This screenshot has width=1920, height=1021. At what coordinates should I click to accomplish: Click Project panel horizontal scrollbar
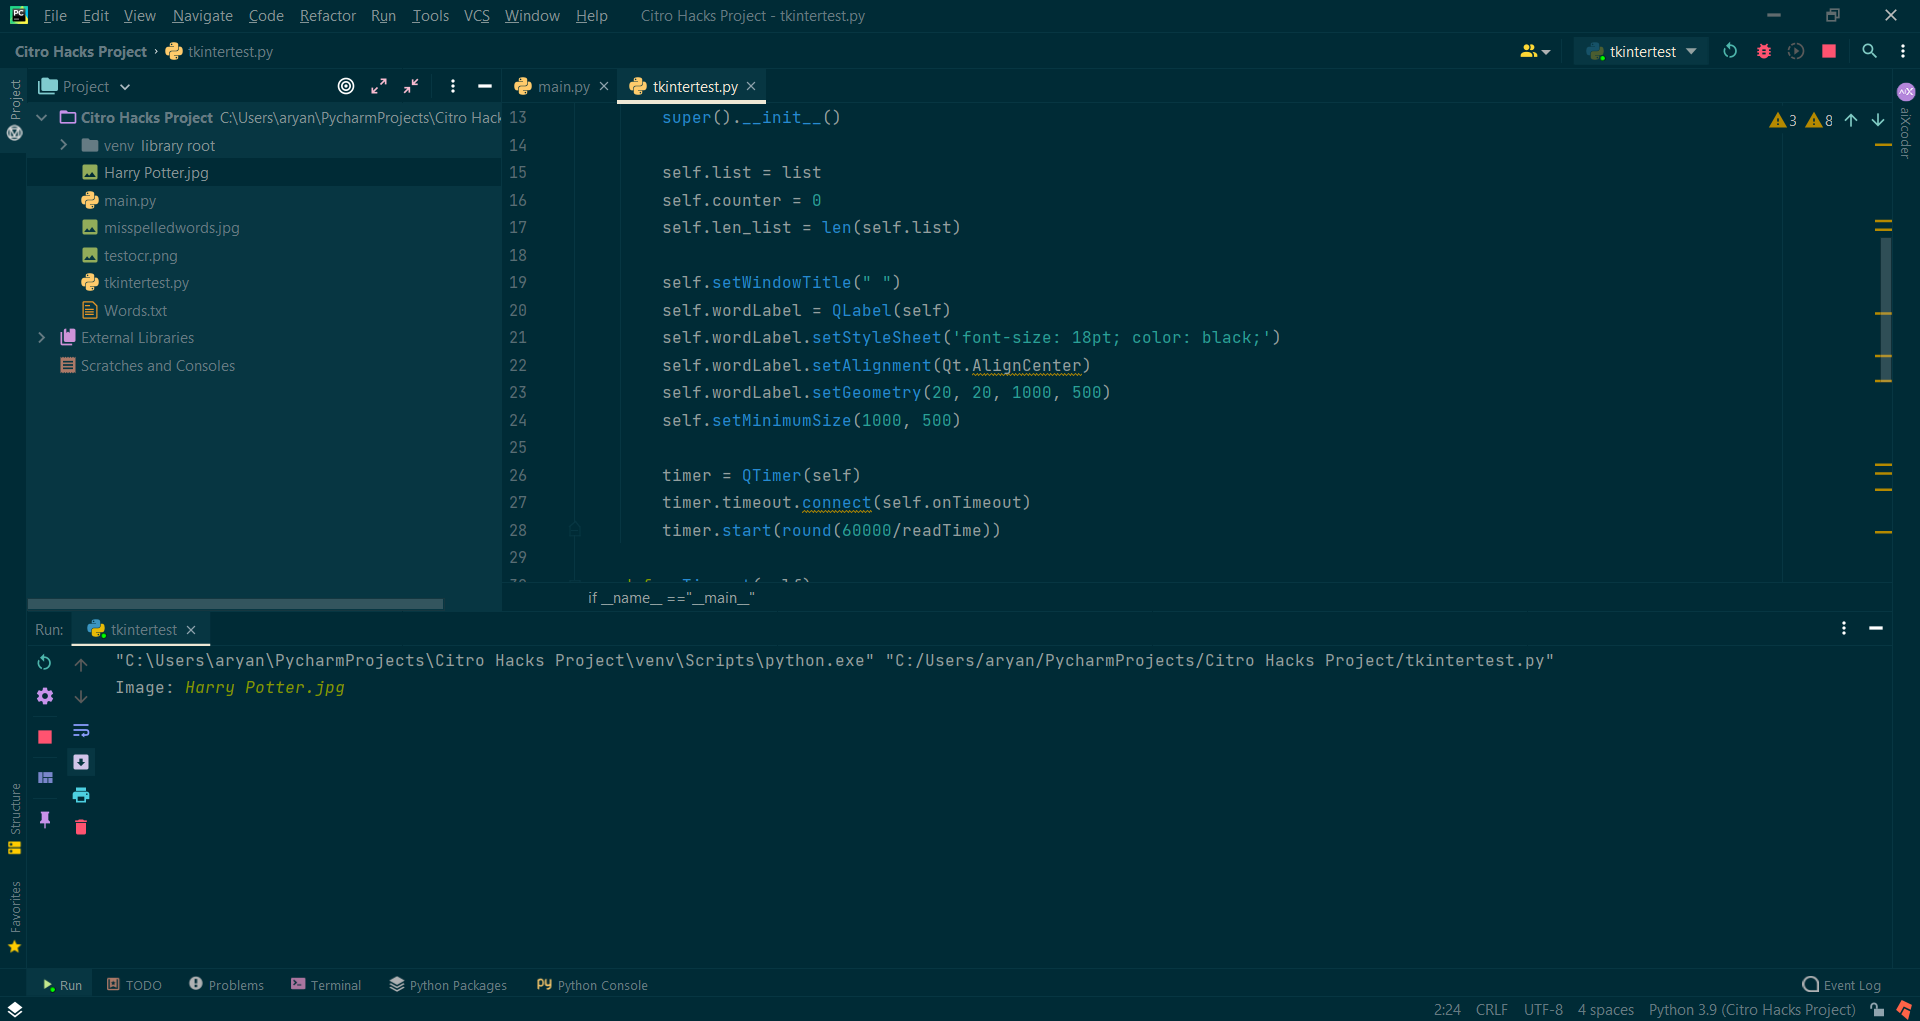click(235, 604)
